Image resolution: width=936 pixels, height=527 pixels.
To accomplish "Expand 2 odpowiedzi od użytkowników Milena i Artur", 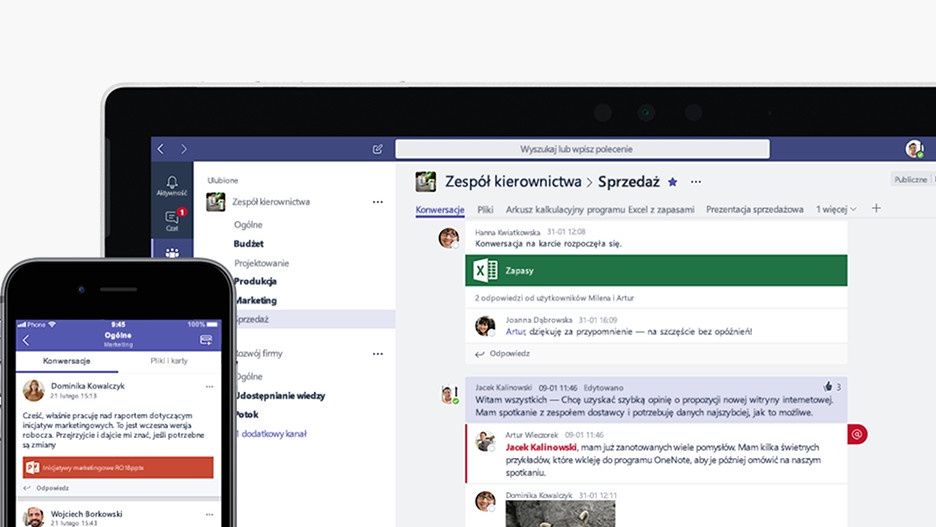I will (555, 298).
